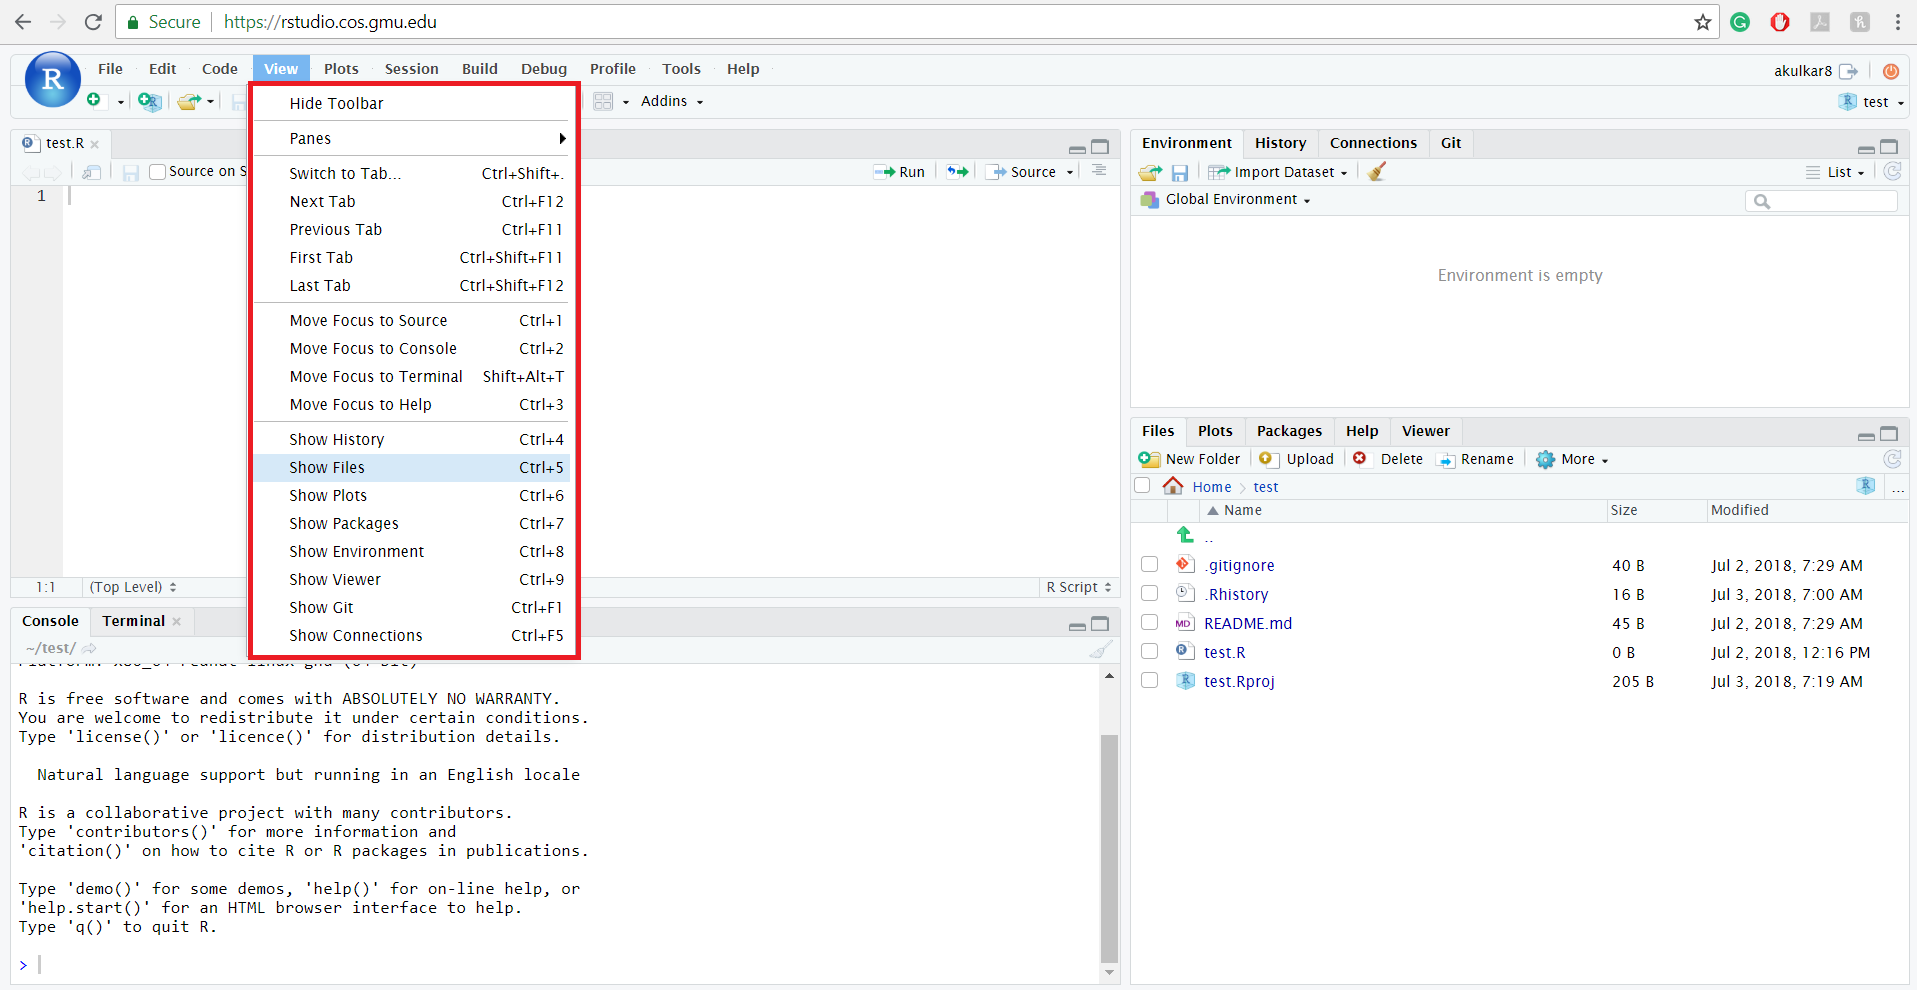Click the Run button
Screen dimensions: 1917x990
point(899,172)
